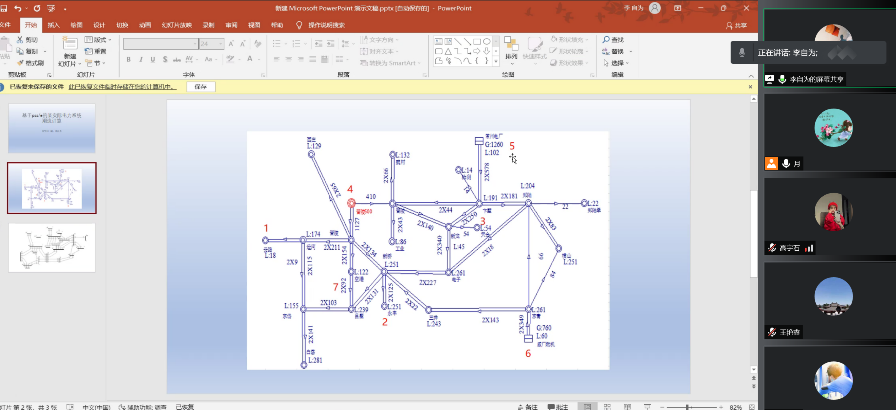The image size is (896, 410).
Task: Clear all formatting with the eraser A icon
Action: [256, 43]
